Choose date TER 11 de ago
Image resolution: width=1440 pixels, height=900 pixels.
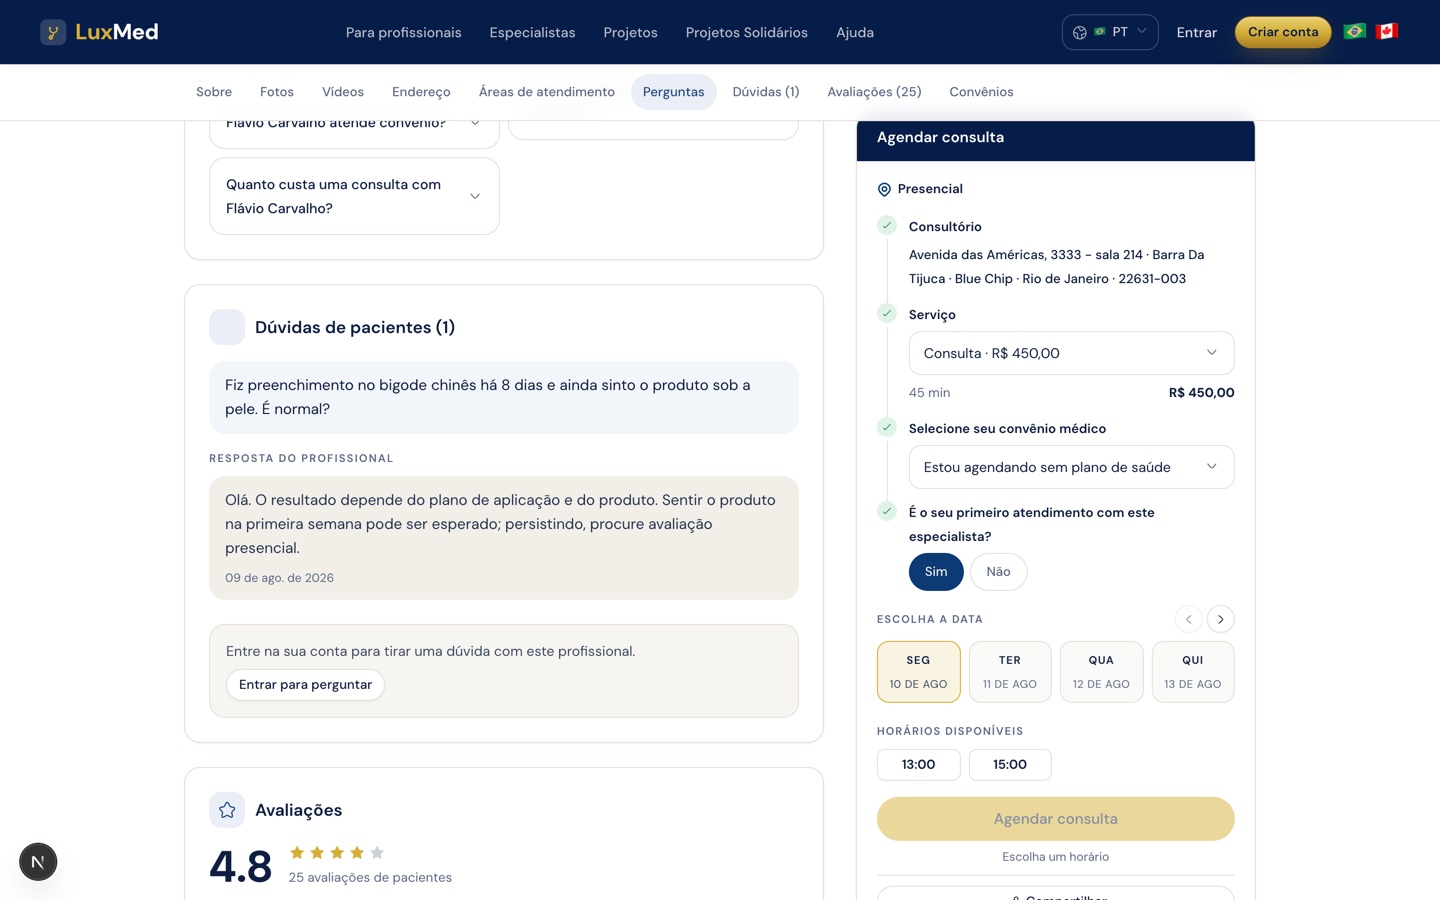point(1010,672)
